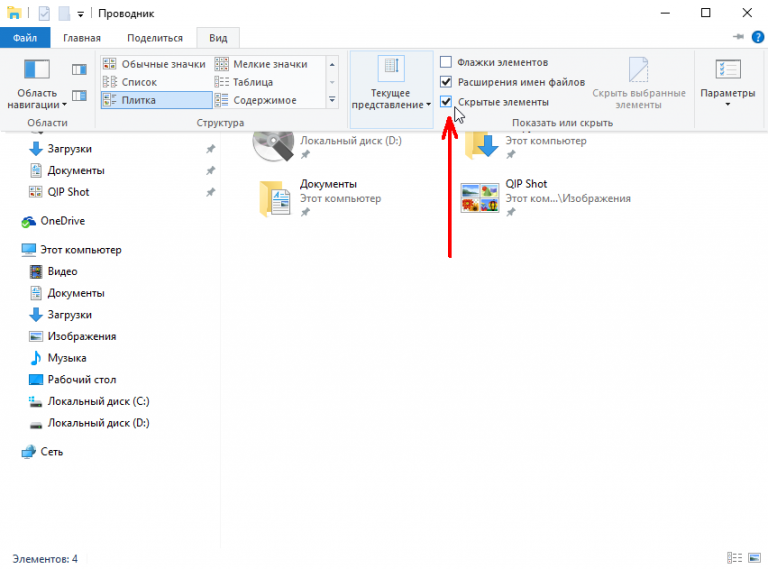The image size is (768, 569).
Task: Choose Плитка layout
Action: 156,100
